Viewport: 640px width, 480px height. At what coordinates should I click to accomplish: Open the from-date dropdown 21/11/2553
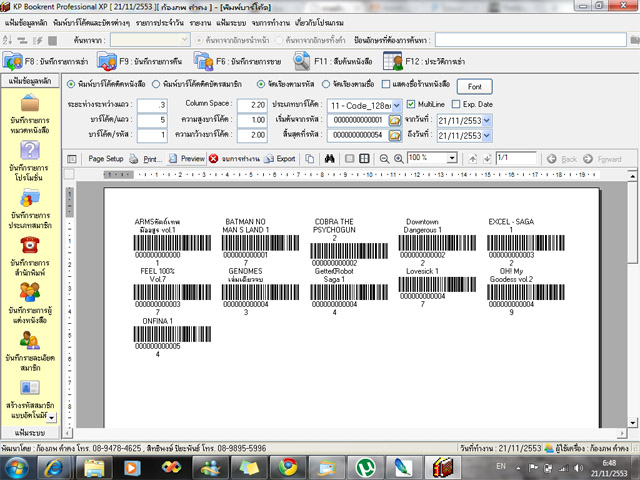487,120
